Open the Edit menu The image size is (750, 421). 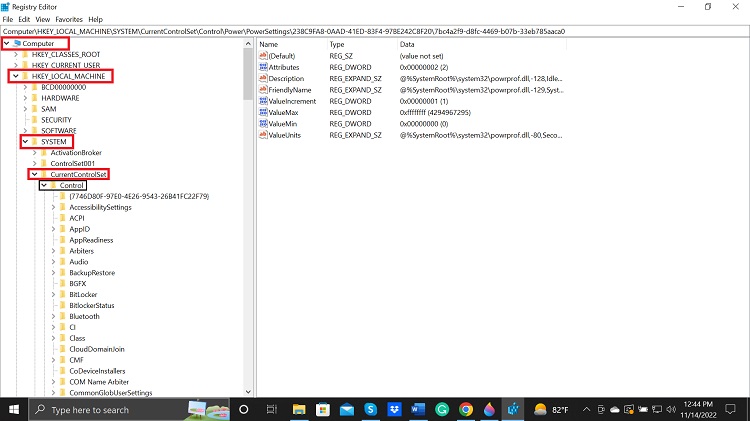click(x=25, y=19)
